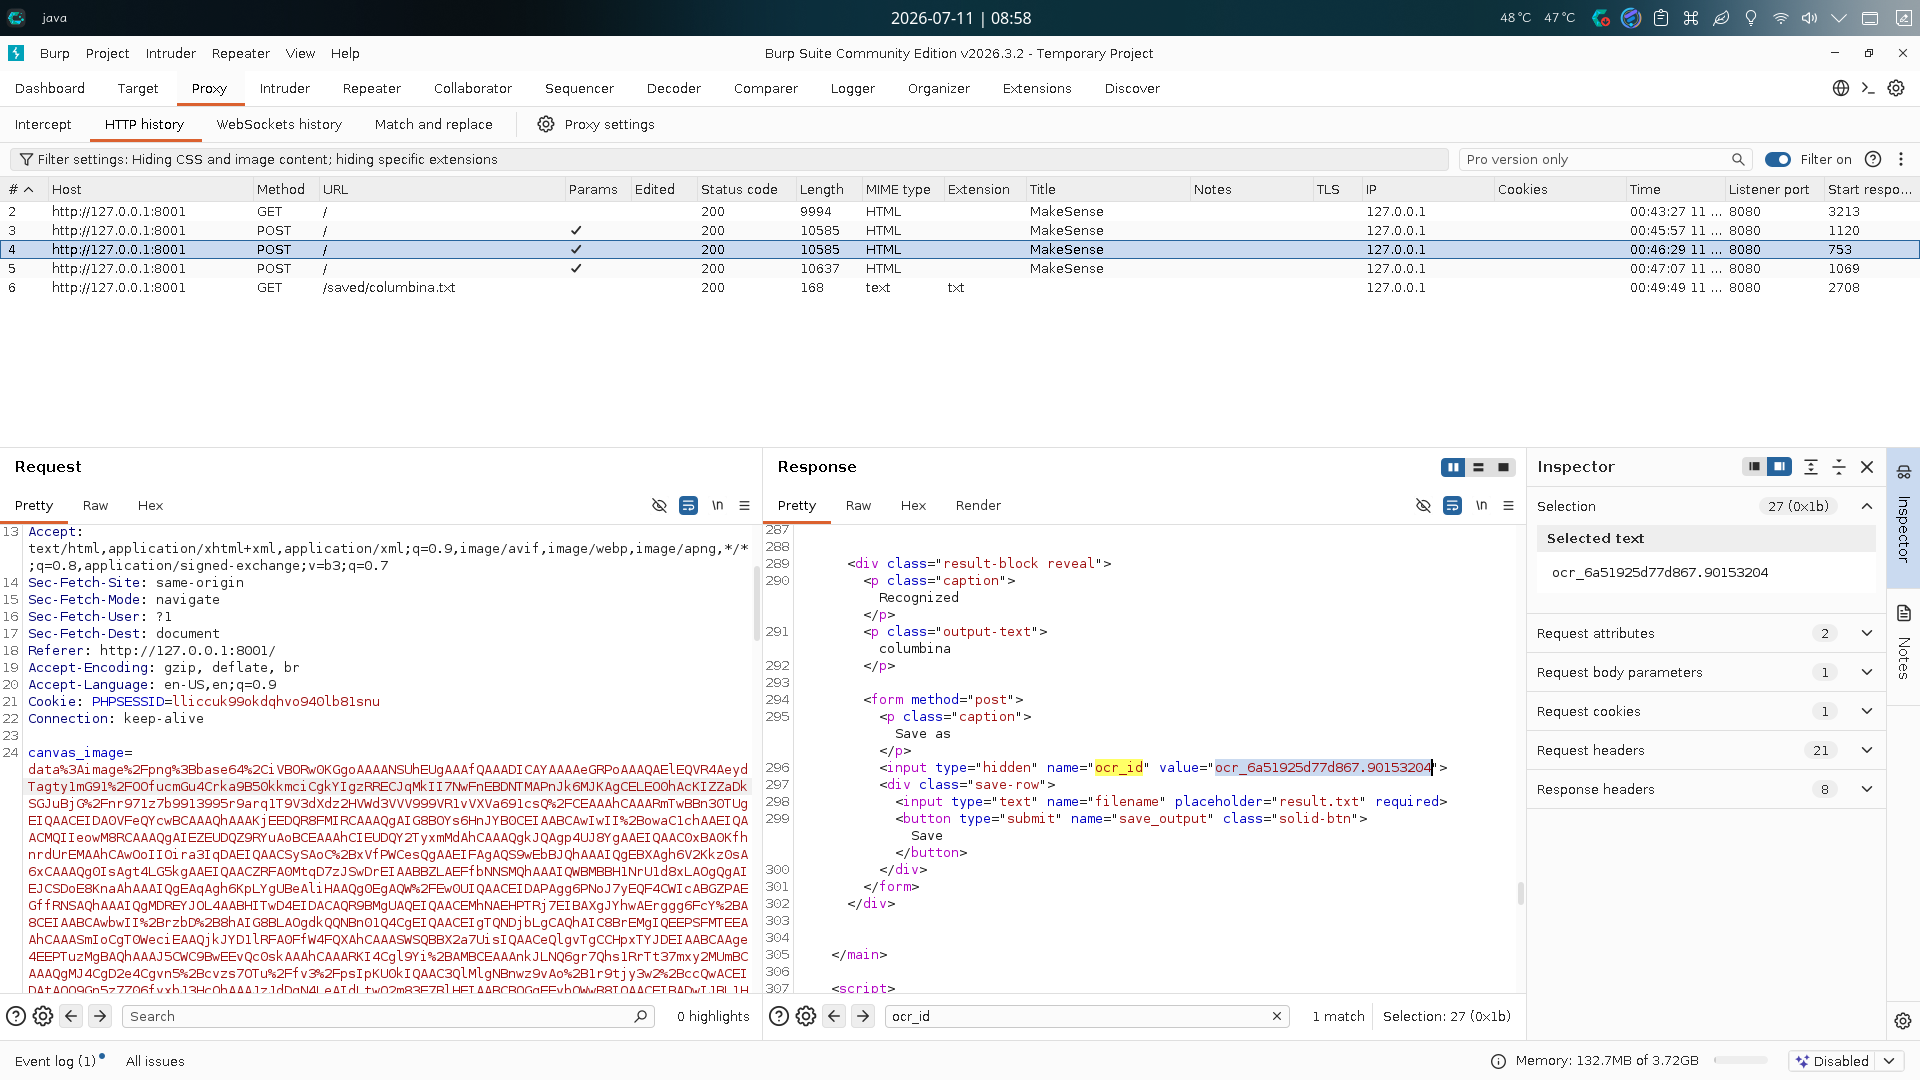
Task: Open Event log in status bar
Action: pos(55,1061)
